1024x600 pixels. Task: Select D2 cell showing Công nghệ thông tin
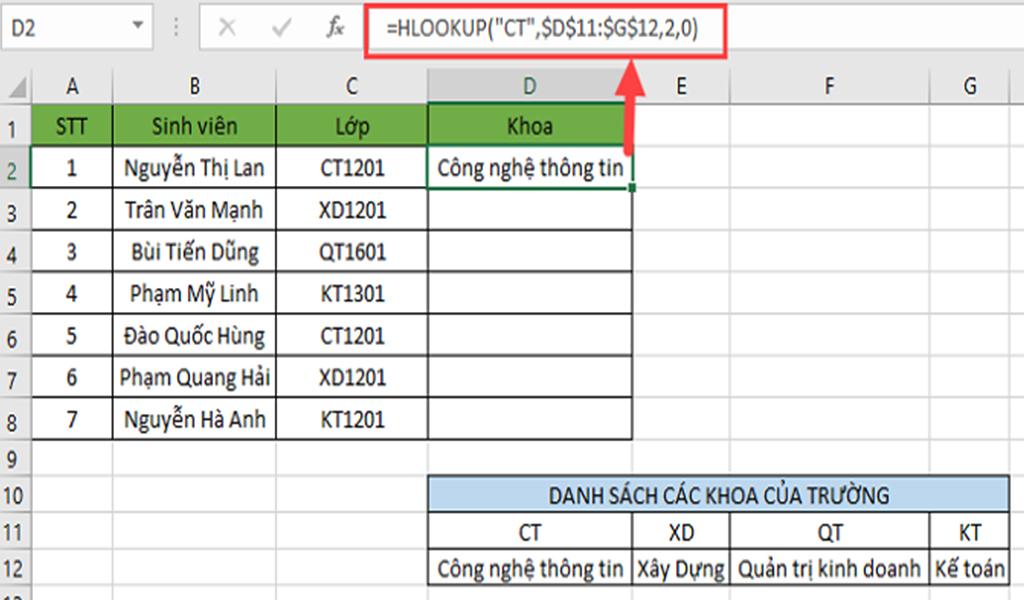click(530, 168)
